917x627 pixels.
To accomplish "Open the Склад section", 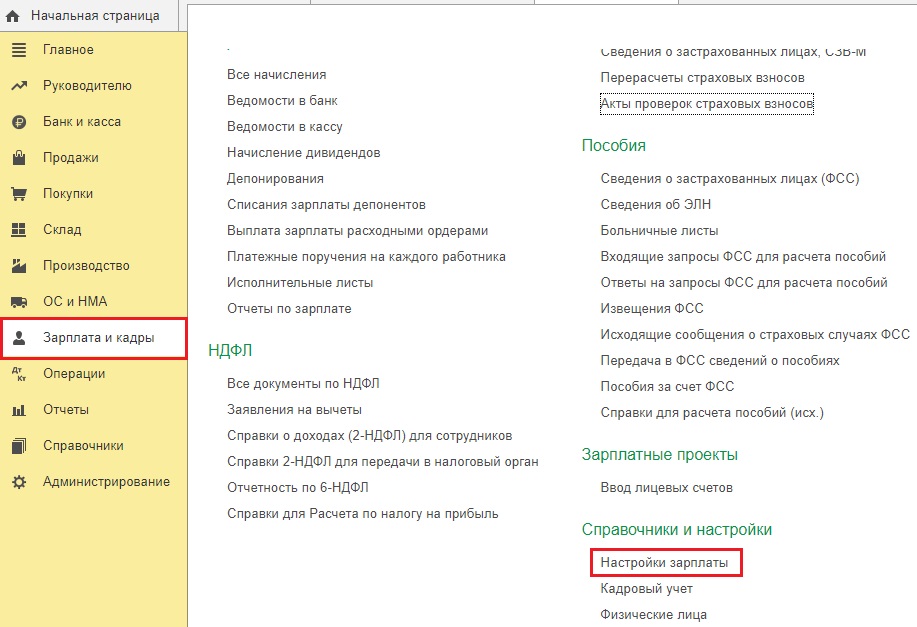I will point(94,230).
